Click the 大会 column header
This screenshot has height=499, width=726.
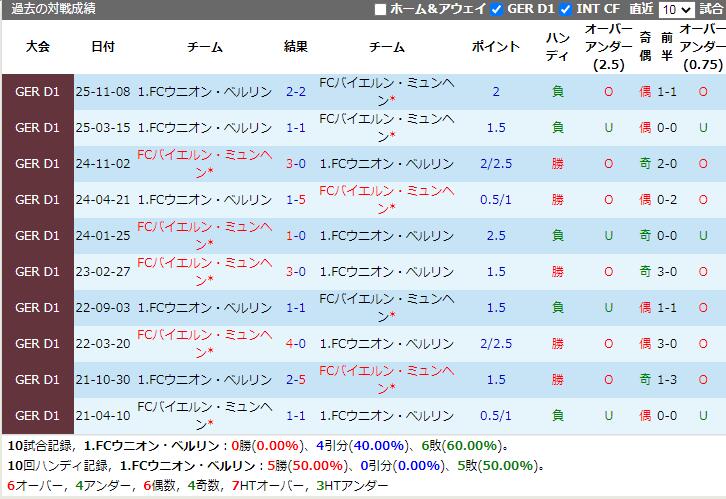[37, 47]
